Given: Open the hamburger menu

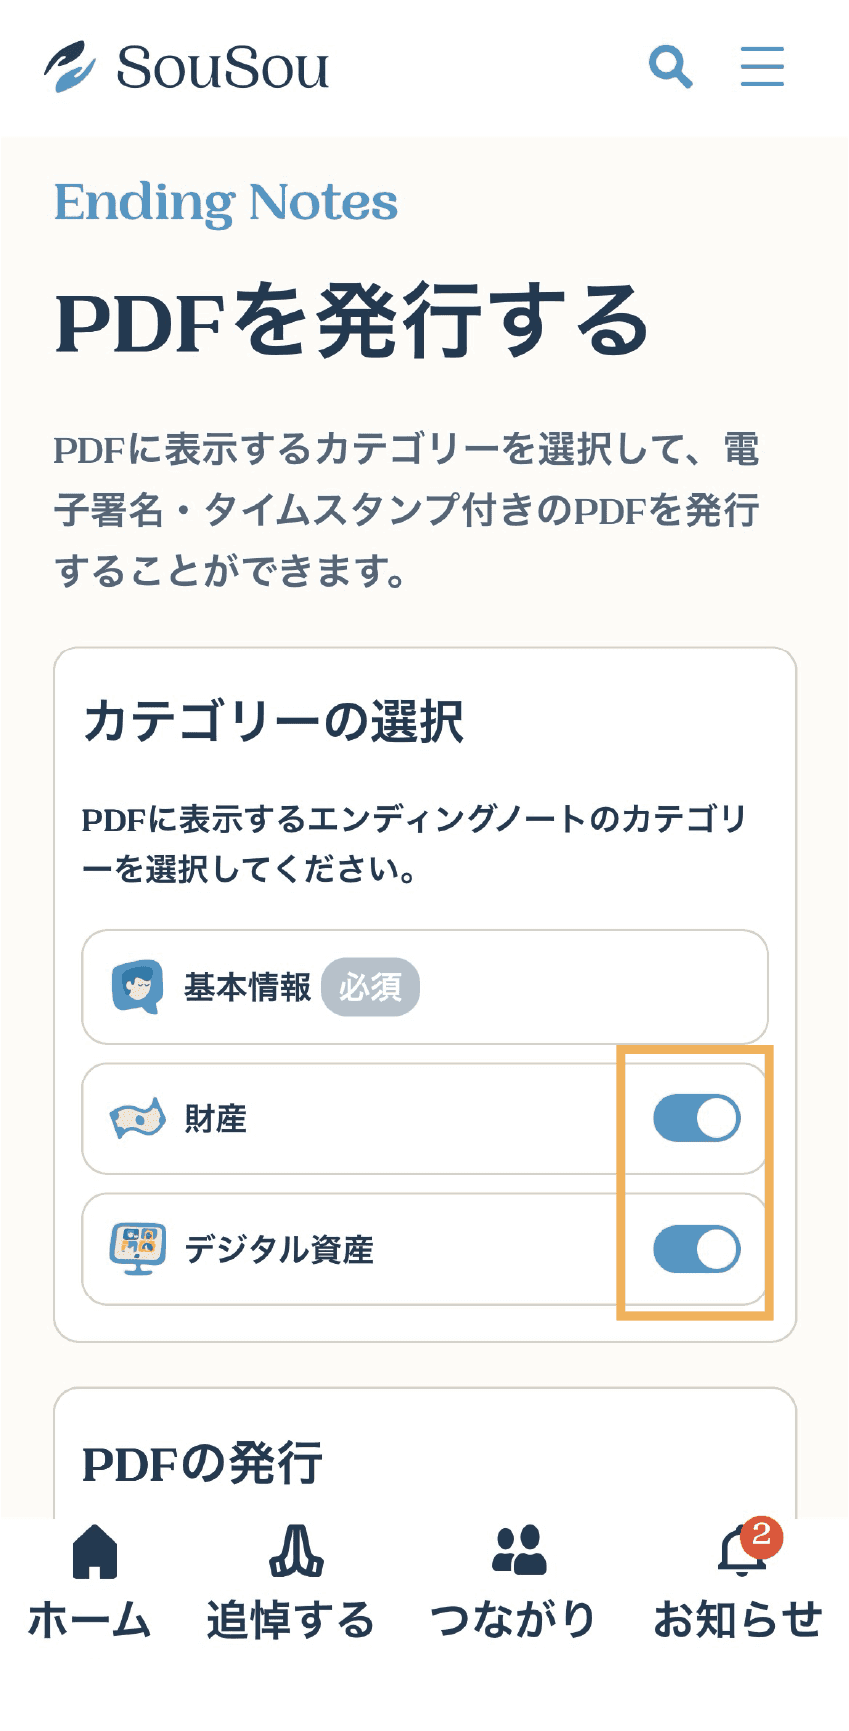Looking at the screenshot, I should coord(762,67).
